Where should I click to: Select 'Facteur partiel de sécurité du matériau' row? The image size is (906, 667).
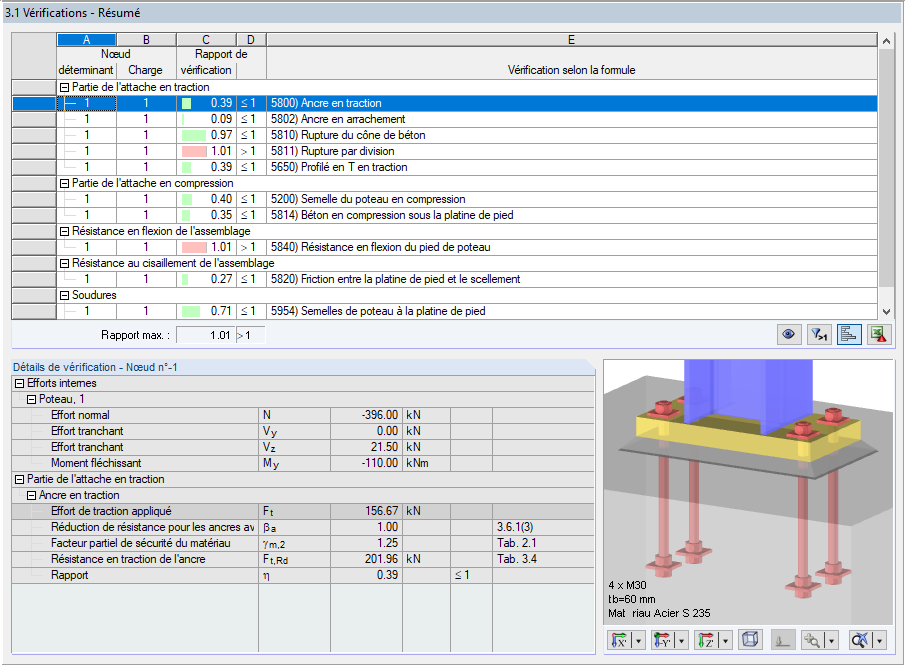[x=303, y=543]
